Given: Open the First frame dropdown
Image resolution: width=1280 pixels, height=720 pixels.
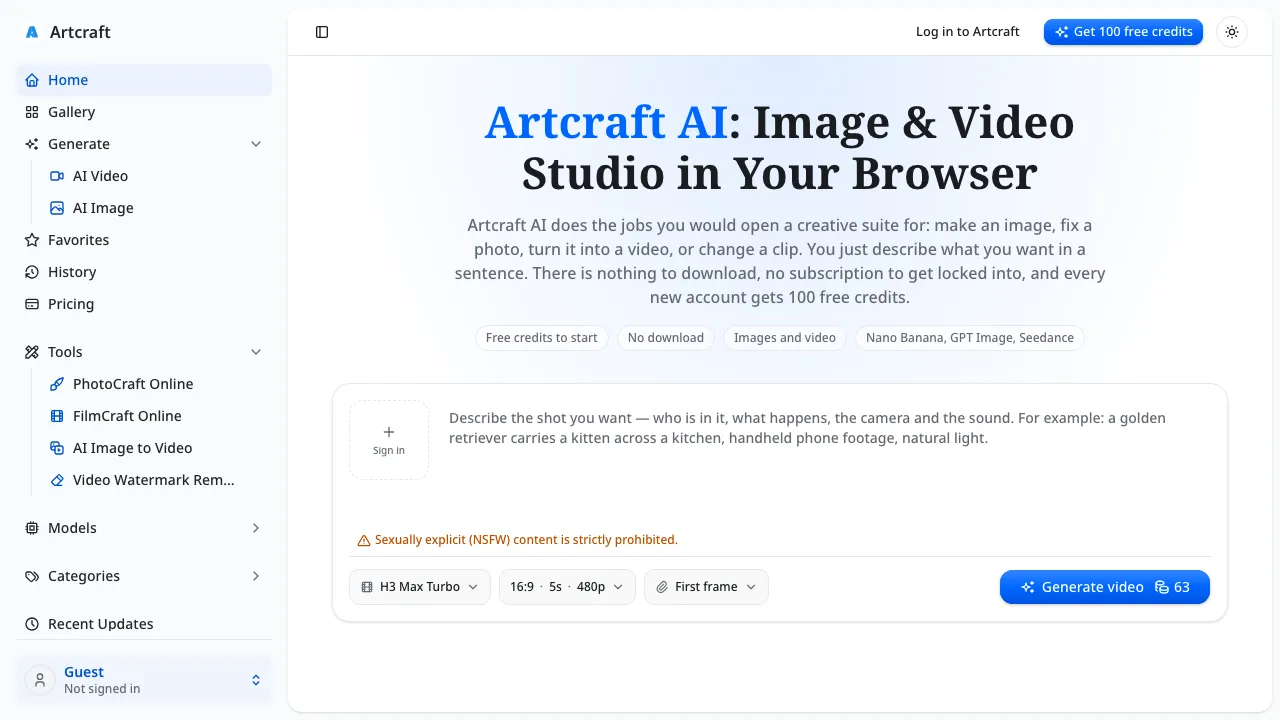Looking at the screenshot, I should [706, 587].
